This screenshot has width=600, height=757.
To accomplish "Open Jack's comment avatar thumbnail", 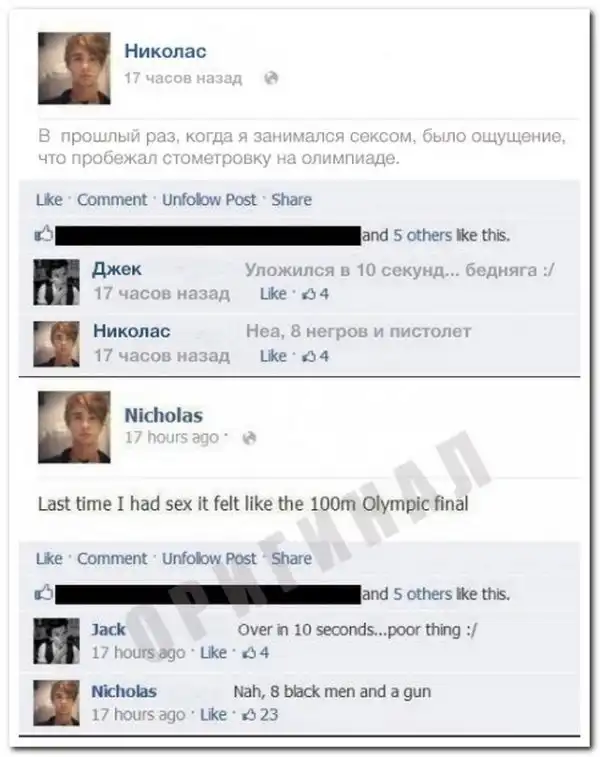I will [x=56, y=641].
